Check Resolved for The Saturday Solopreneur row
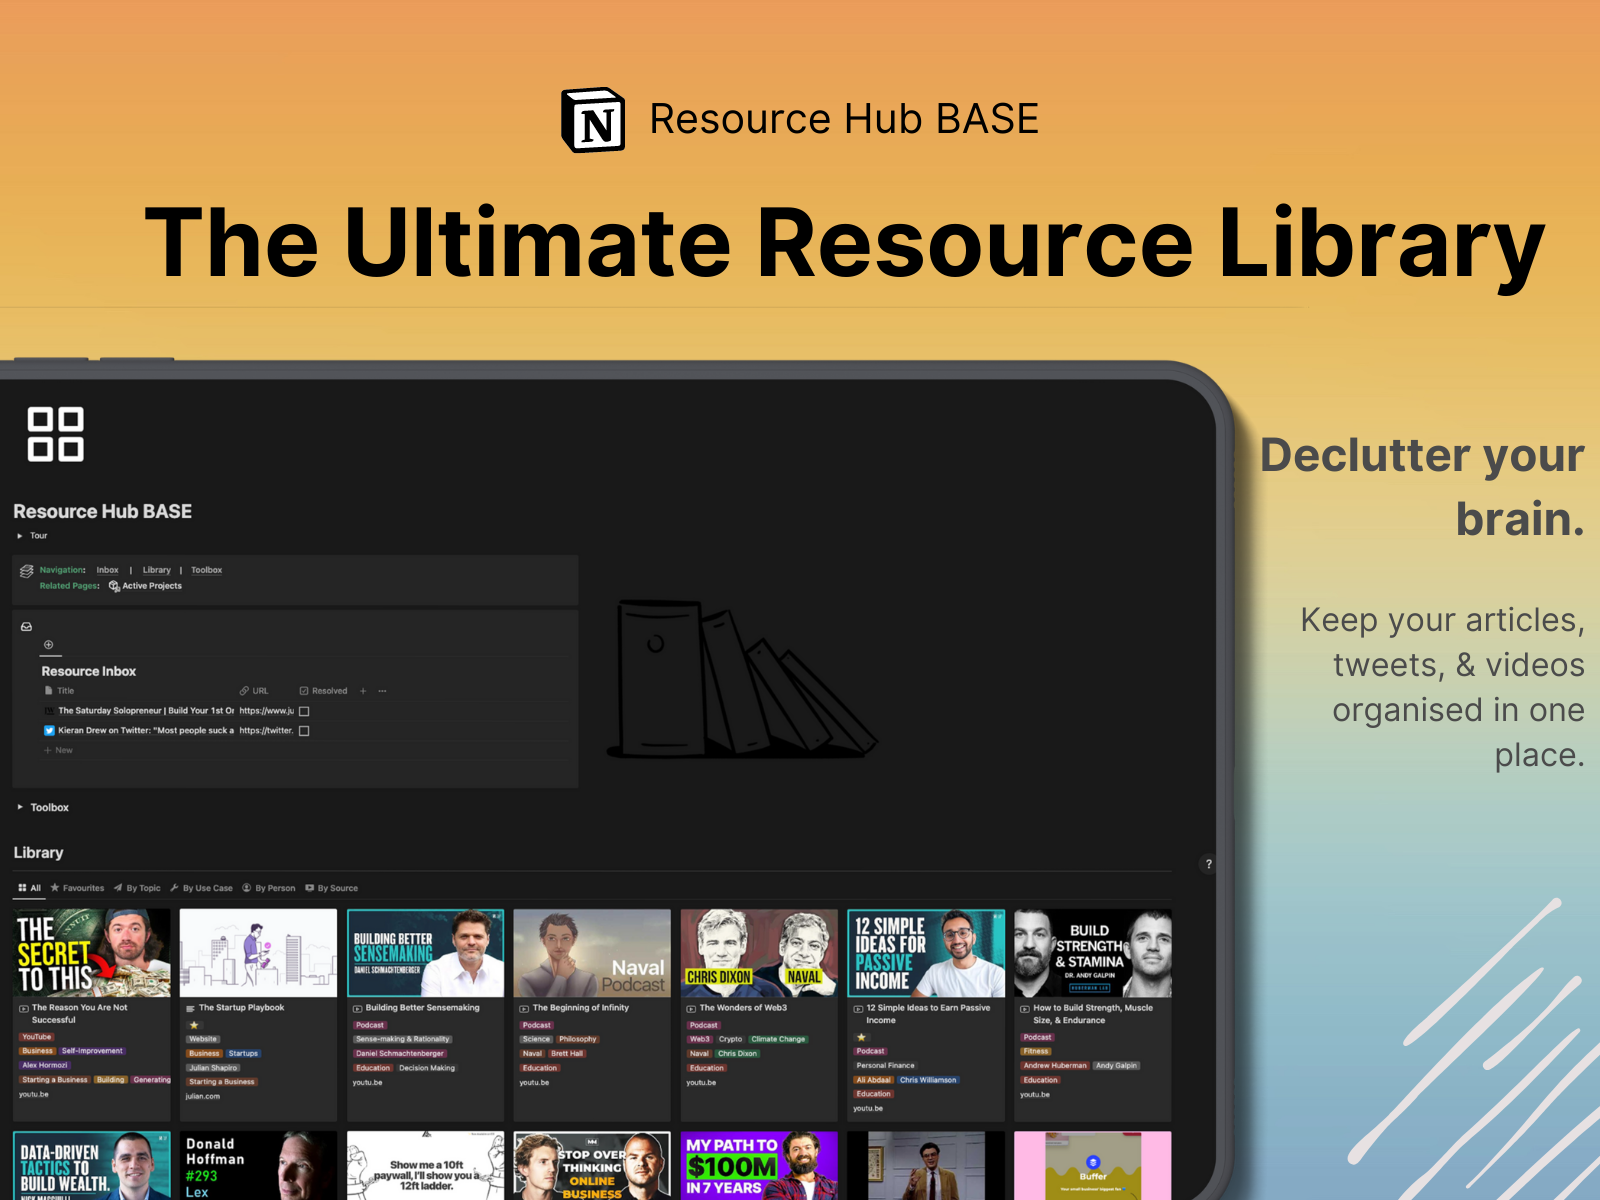Screen dimensions: 1600x1200 tap(304, 711)
